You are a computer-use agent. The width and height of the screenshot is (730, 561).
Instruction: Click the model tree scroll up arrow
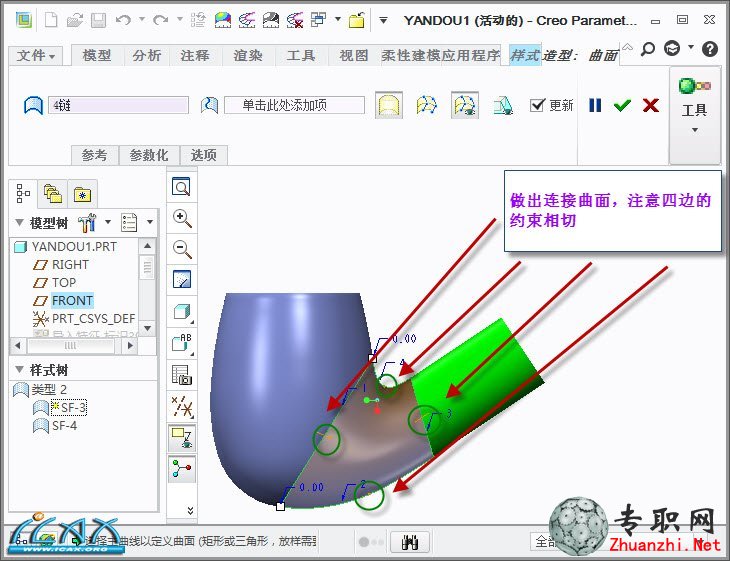click(147, 245)
